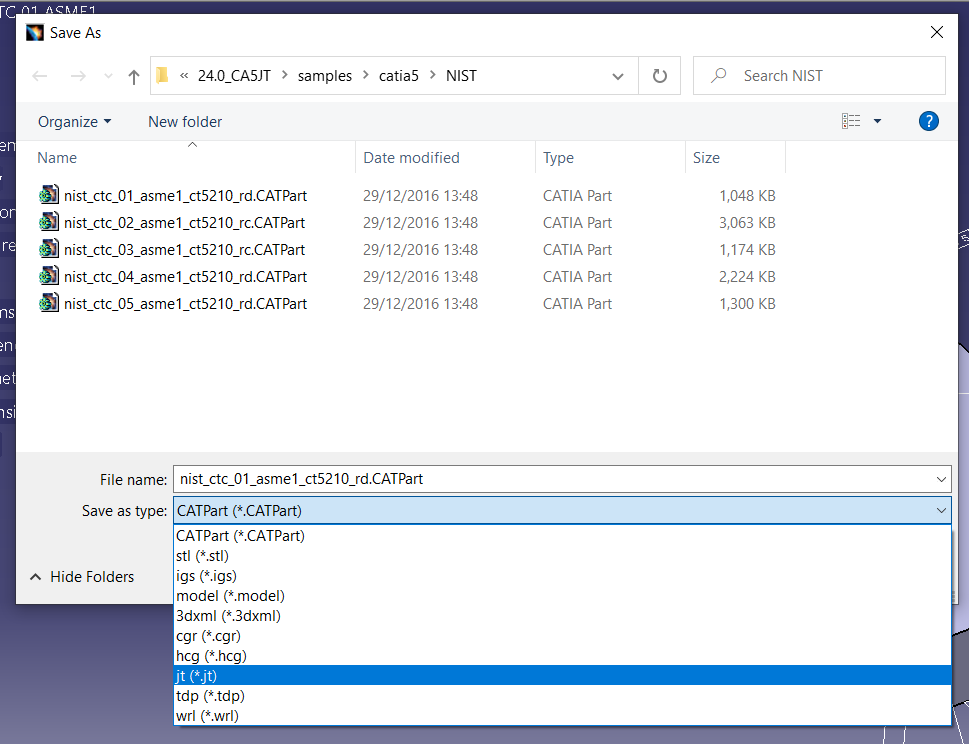Click the CATIA icon of nist_ctc_04 file
This screenshot has height=744, width=969.
[x=49, y=276]
